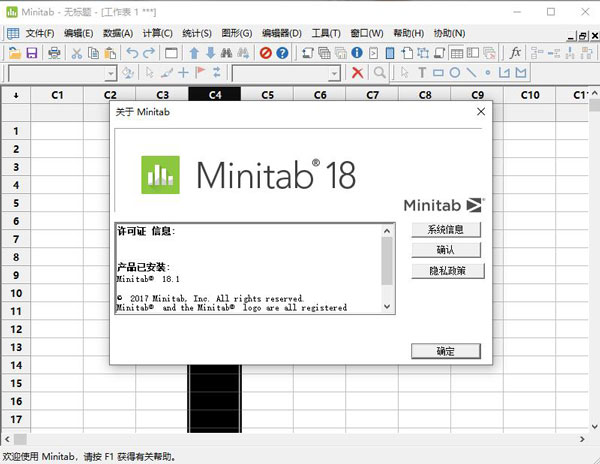
Task: Show the worksheet window grid icon
Action: tap(456, 53)
